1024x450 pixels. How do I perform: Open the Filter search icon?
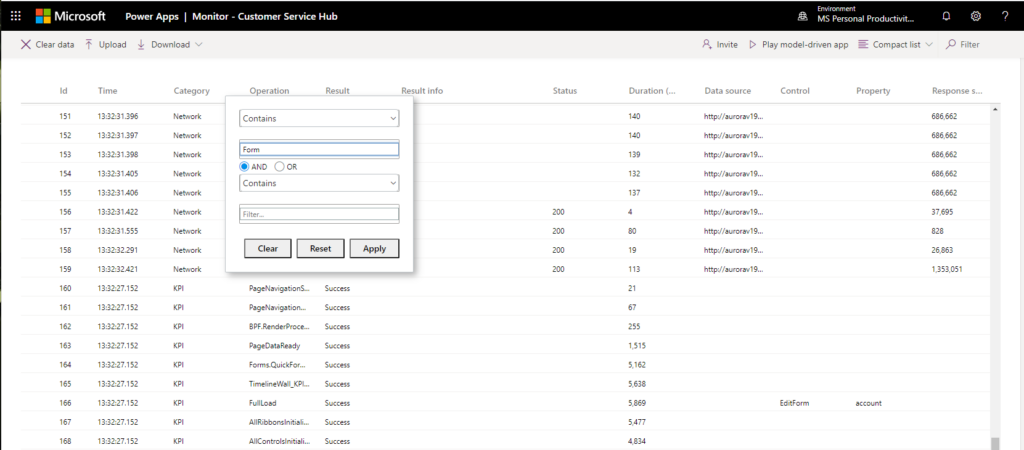click(951, 45)
